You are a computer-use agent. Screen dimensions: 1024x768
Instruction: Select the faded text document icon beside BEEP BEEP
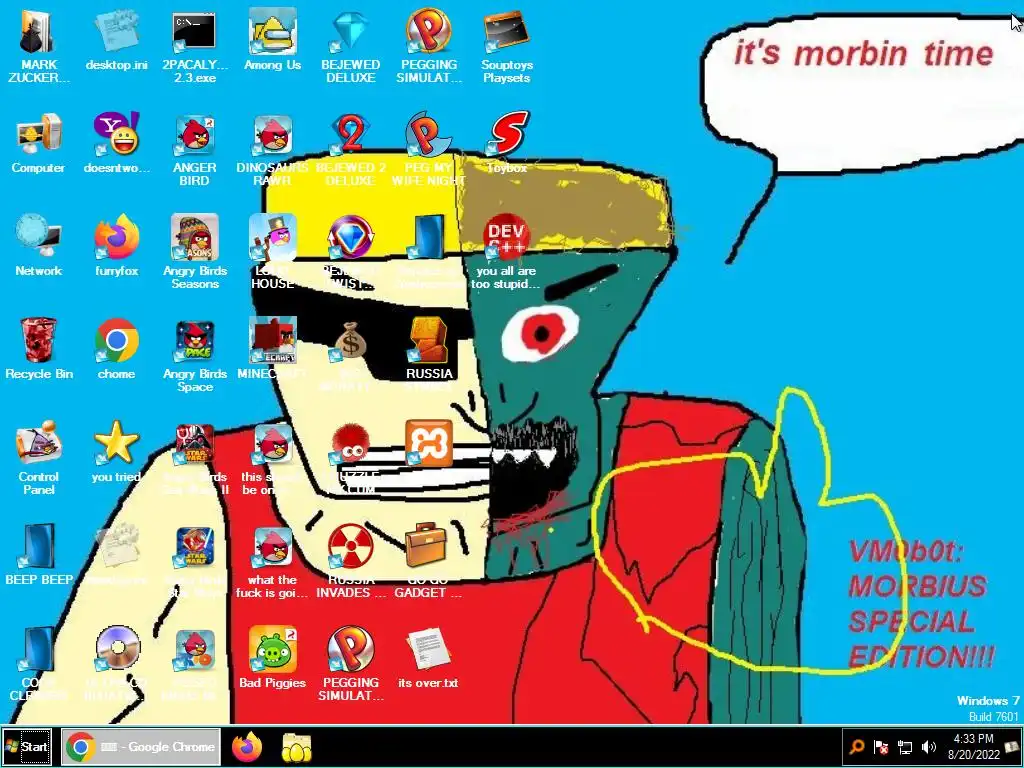pos(116,547)
